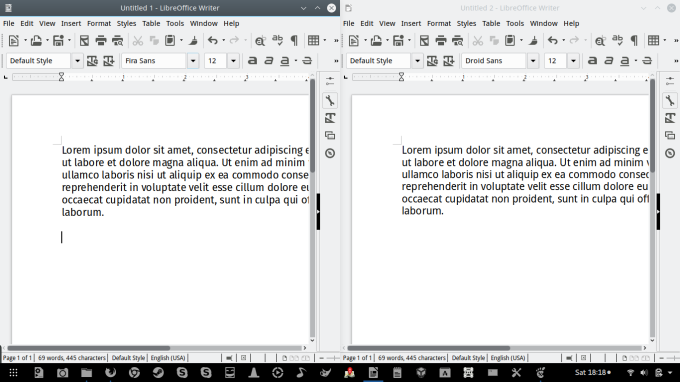Toggle Underline in Untitled 1 window
The image size is (680, 382).
point(284,61)
